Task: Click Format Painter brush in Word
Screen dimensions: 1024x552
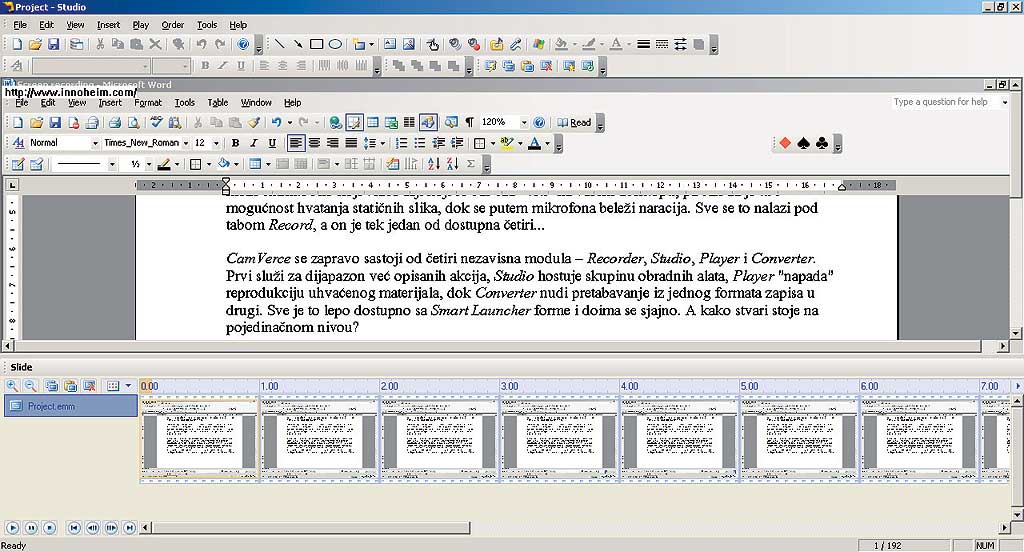Action: click(253, 122)
